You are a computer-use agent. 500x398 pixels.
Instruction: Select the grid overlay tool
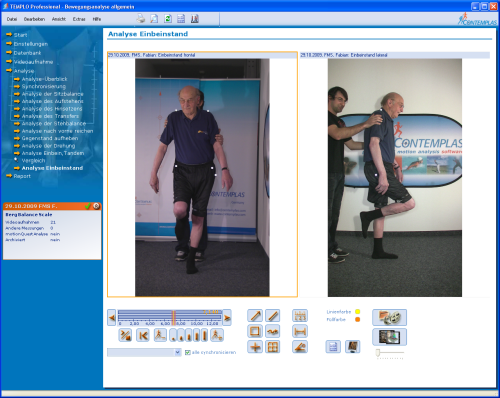click(x=273, y=347)
